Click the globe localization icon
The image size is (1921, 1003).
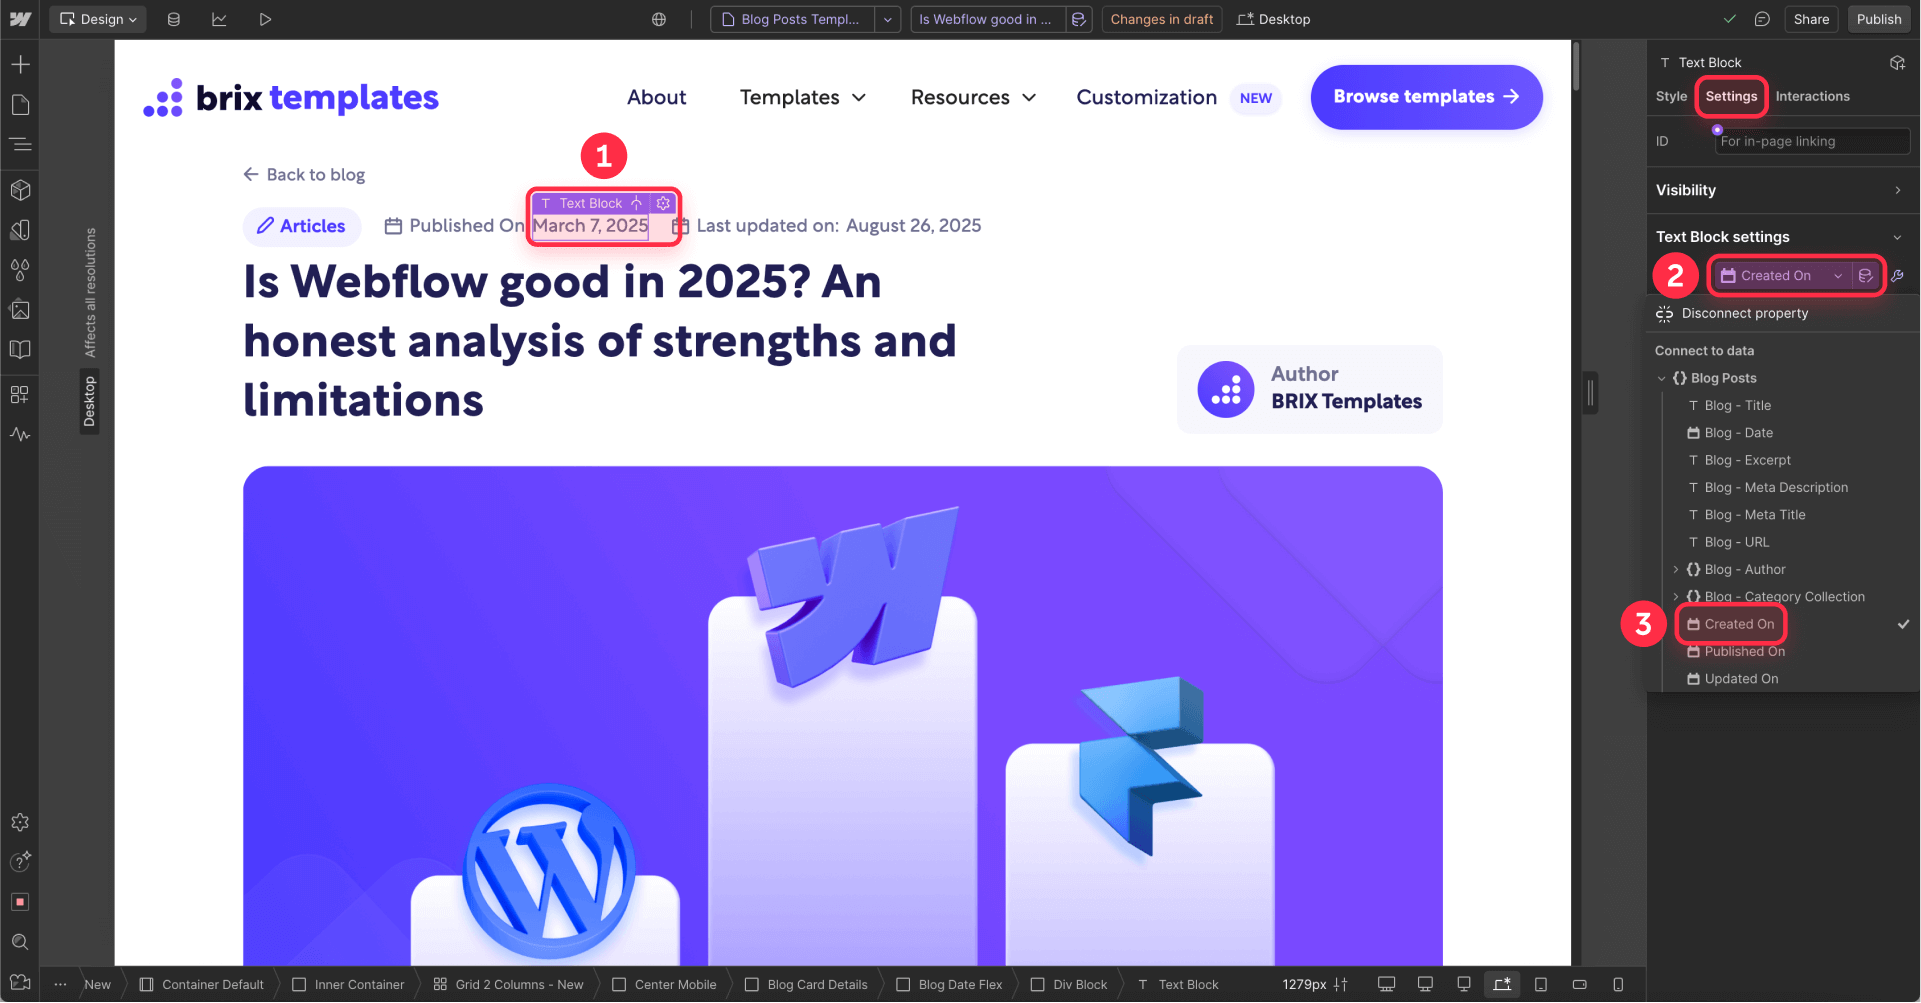pyautogui.click(x=659, y=19)
